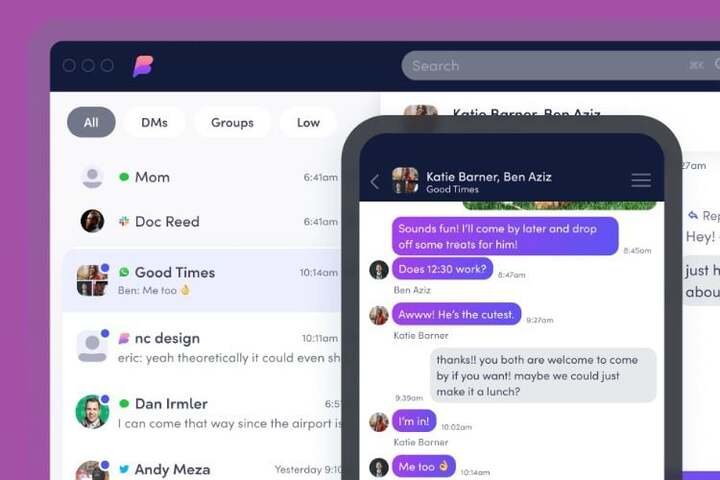Click the Beeper logo in the title bar
Screen dimensions: 720x480
click(x=143, y=66)
